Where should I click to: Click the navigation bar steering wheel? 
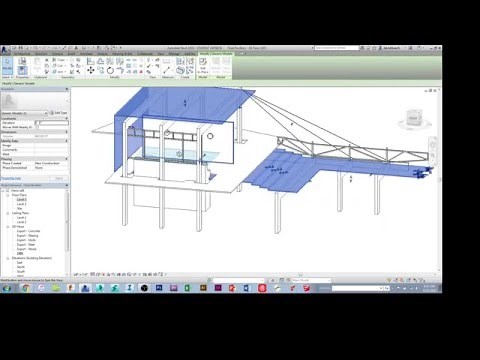[433, 145]
